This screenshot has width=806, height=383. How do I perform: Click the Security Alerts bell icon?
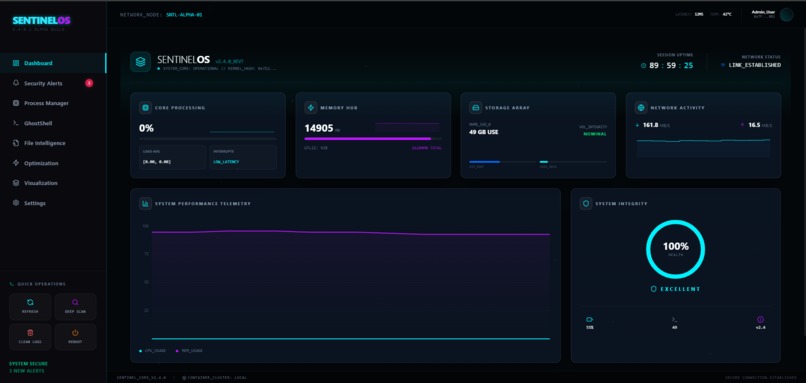(x=16, y=83)
